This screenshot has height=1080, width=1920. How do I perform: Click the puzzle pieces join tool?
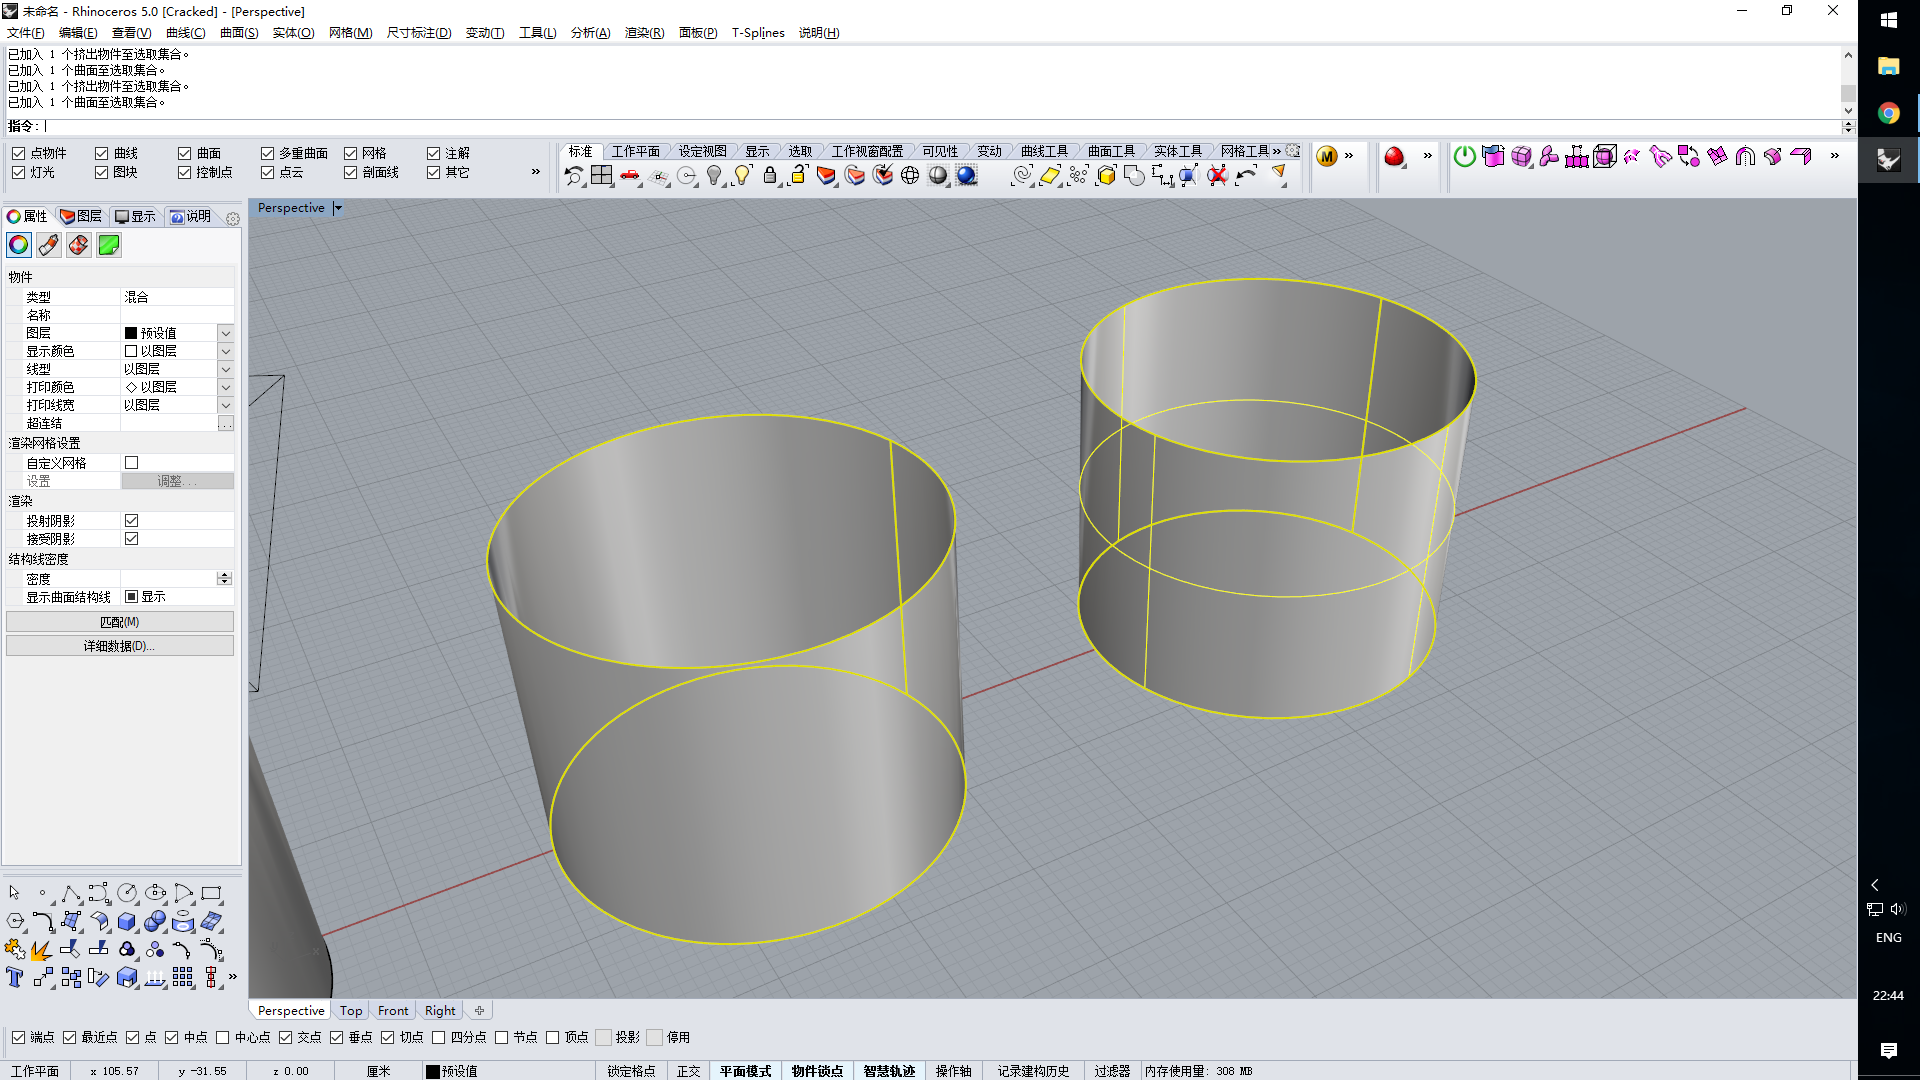pos(15,949)
